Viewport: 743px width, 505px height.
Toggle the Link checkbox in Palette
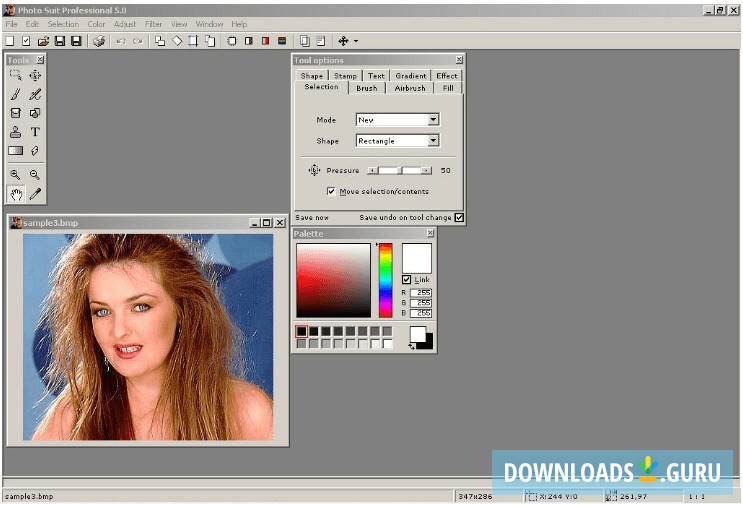pyautogui.click(x=406, y=279)
